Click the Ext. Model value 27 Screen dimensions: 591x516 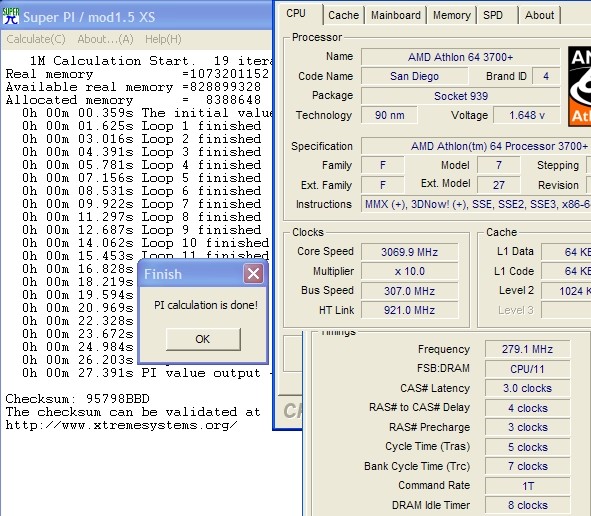coord(499,185)
